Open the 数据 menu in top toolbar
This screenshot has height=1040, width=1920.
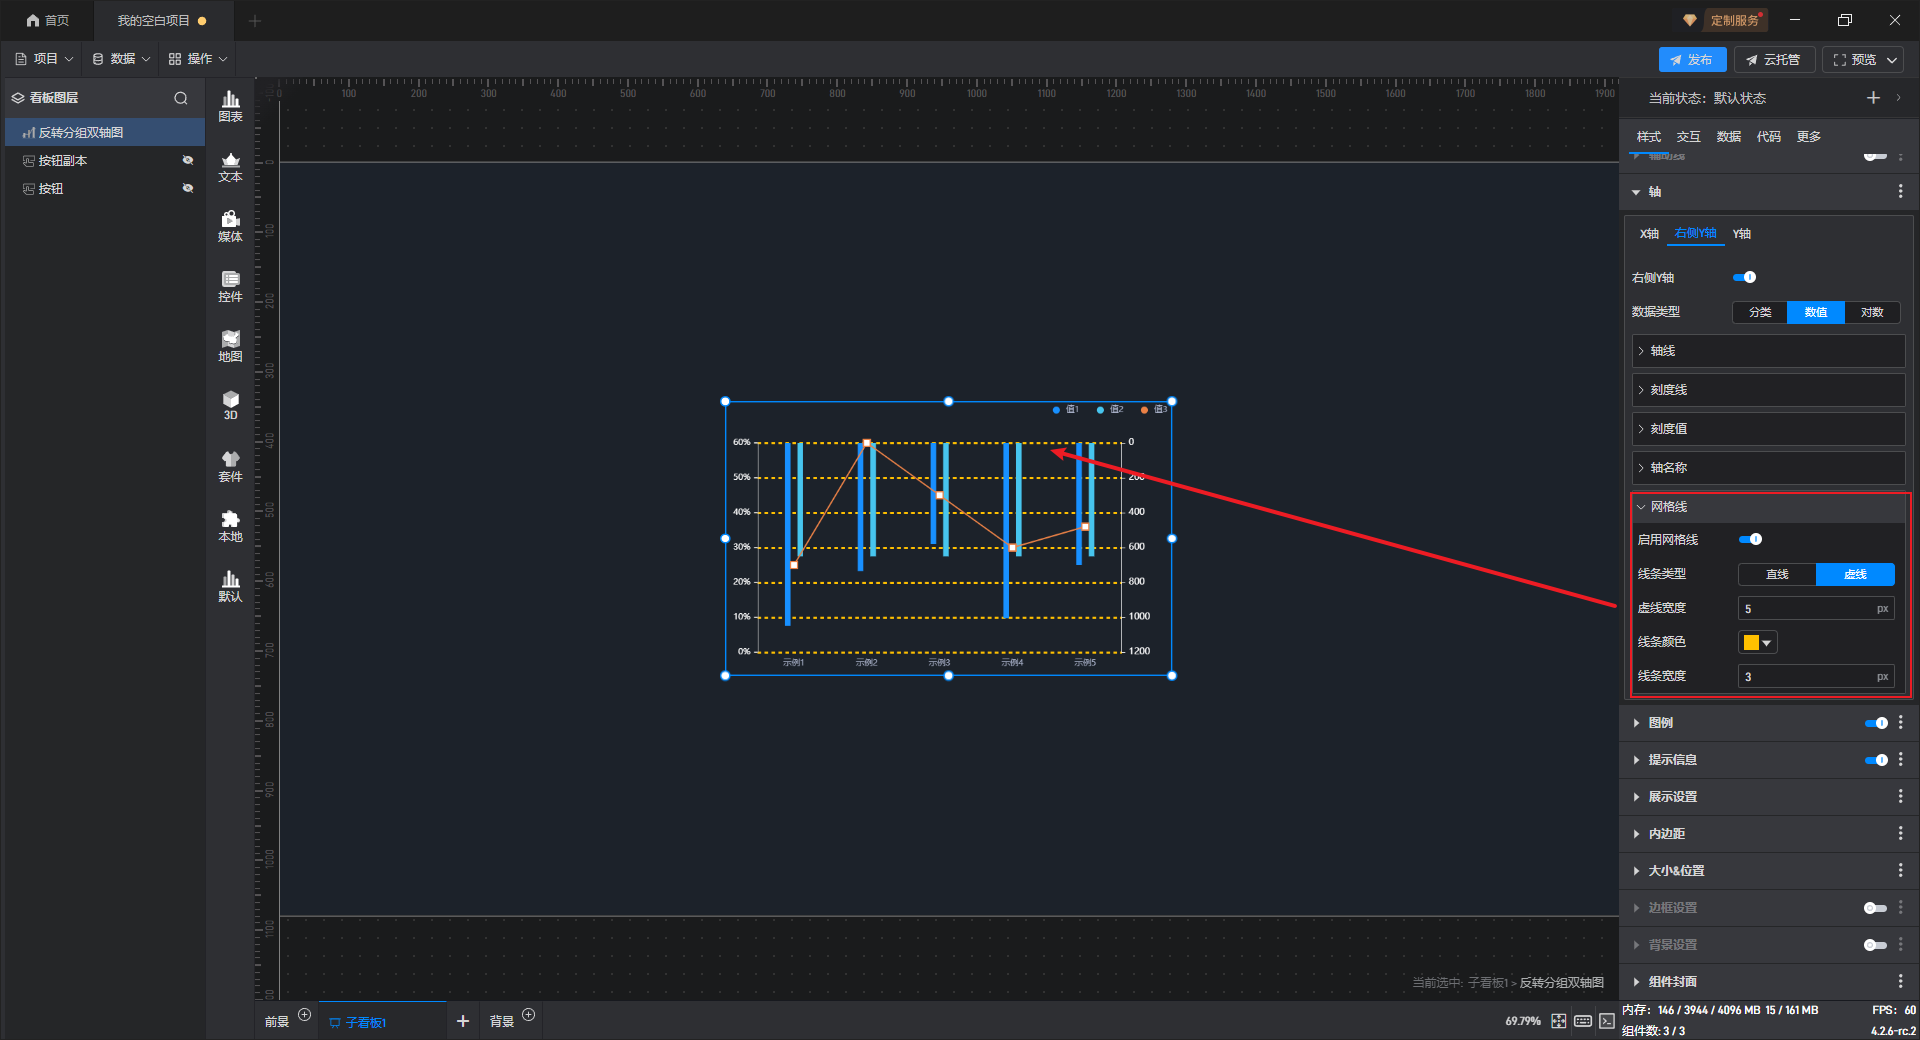(x=122, y=59)
